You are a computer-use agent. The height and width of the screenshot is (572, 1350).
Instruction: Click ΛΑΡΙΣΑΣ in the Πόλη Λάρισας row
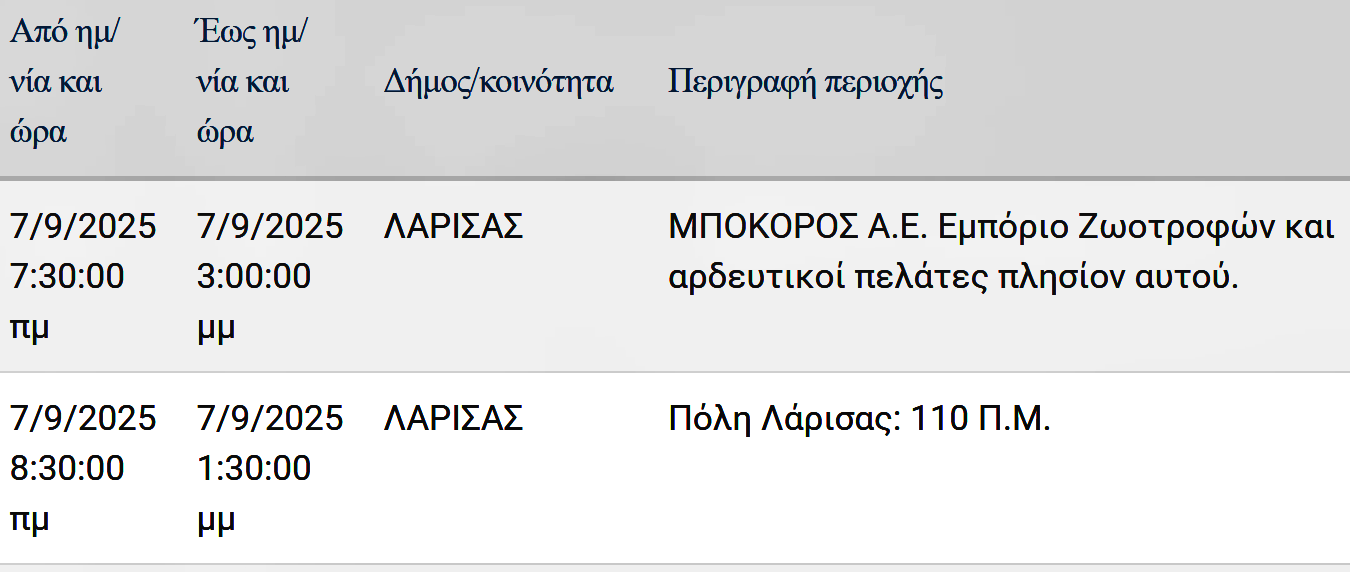pos(454,418)
